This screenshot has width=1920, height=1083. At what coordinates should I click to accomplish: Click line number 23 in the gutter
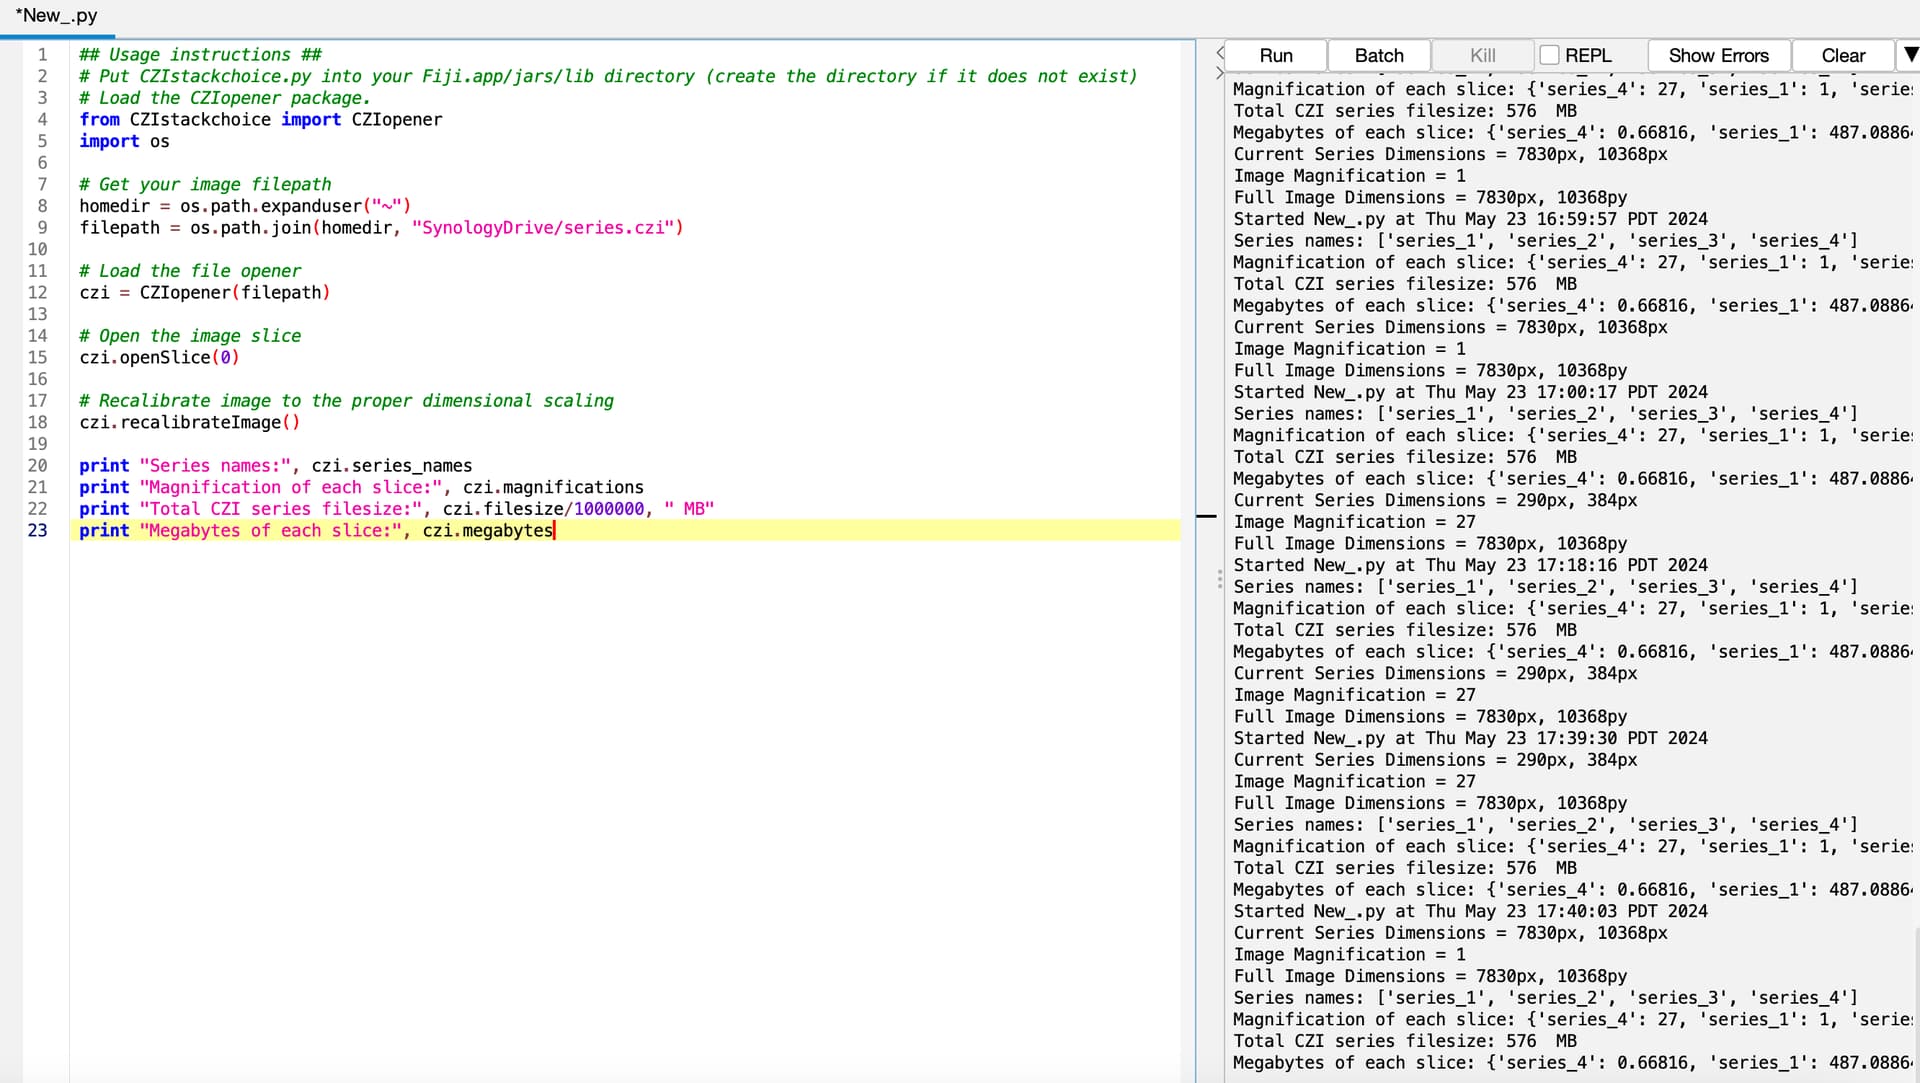(37, 530)
